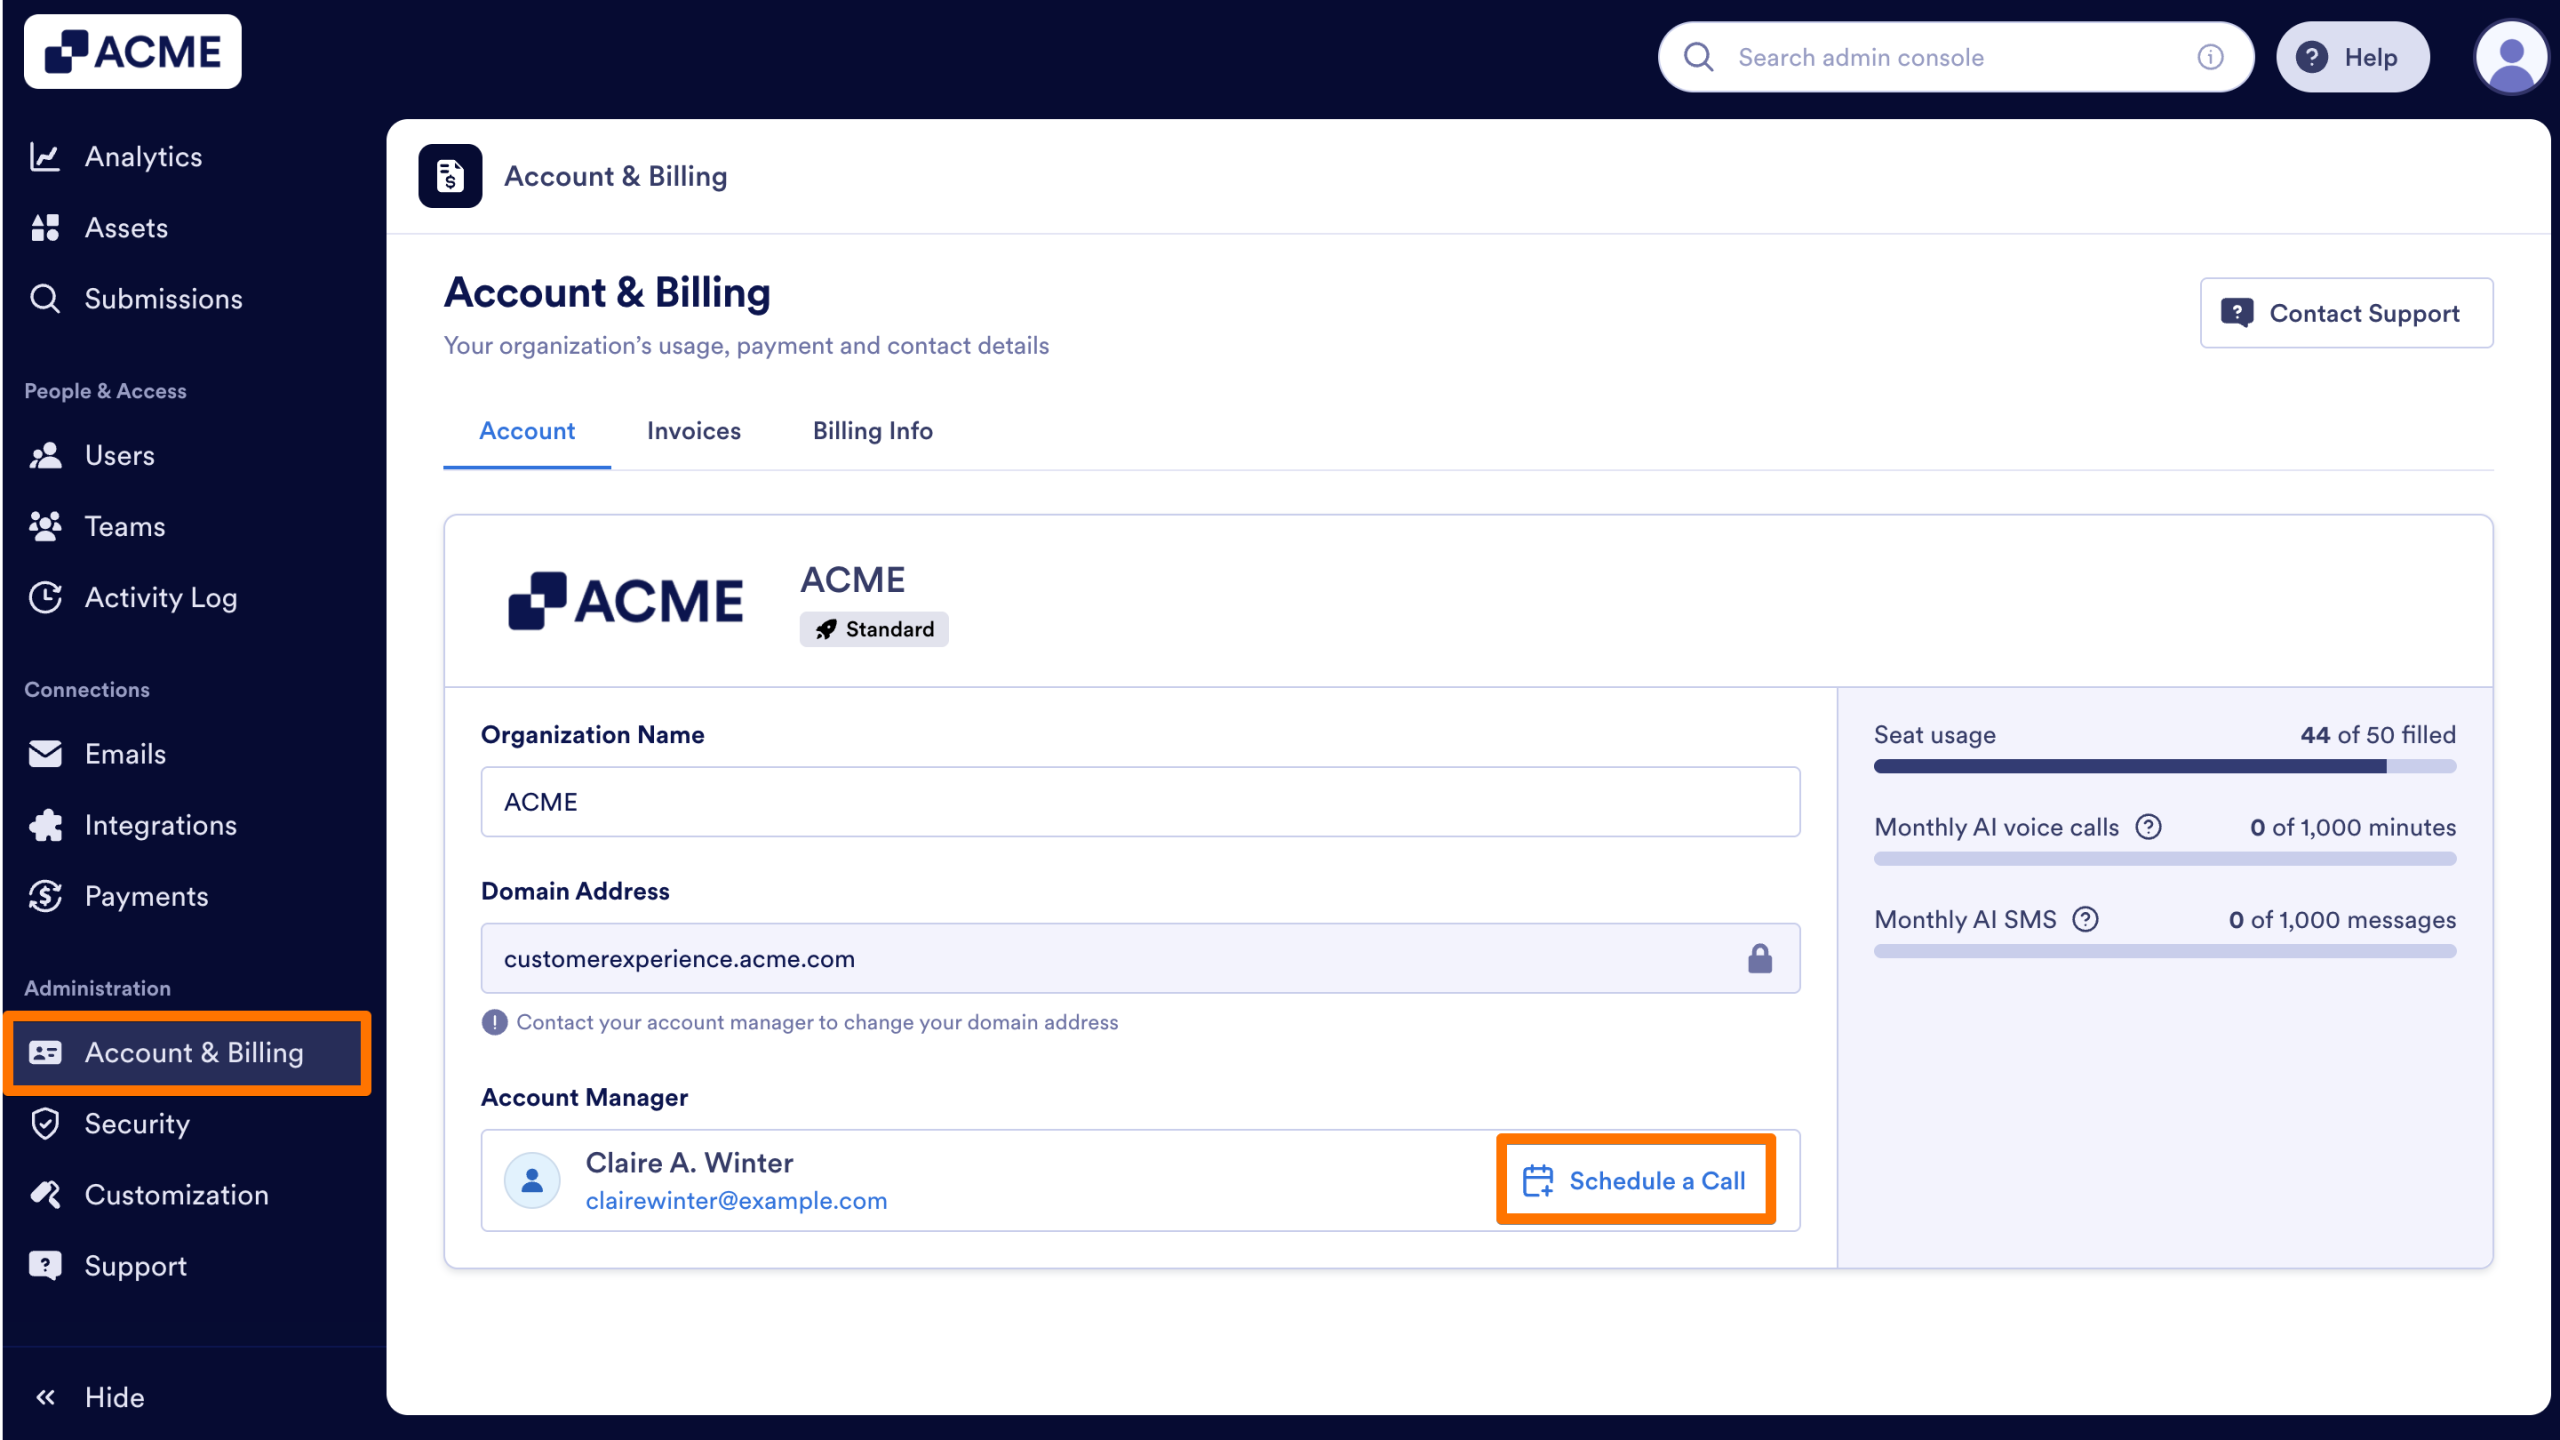Click the Assets grid icon
This screenshot has height=1440, width=2560.
[x=45, y=228]
